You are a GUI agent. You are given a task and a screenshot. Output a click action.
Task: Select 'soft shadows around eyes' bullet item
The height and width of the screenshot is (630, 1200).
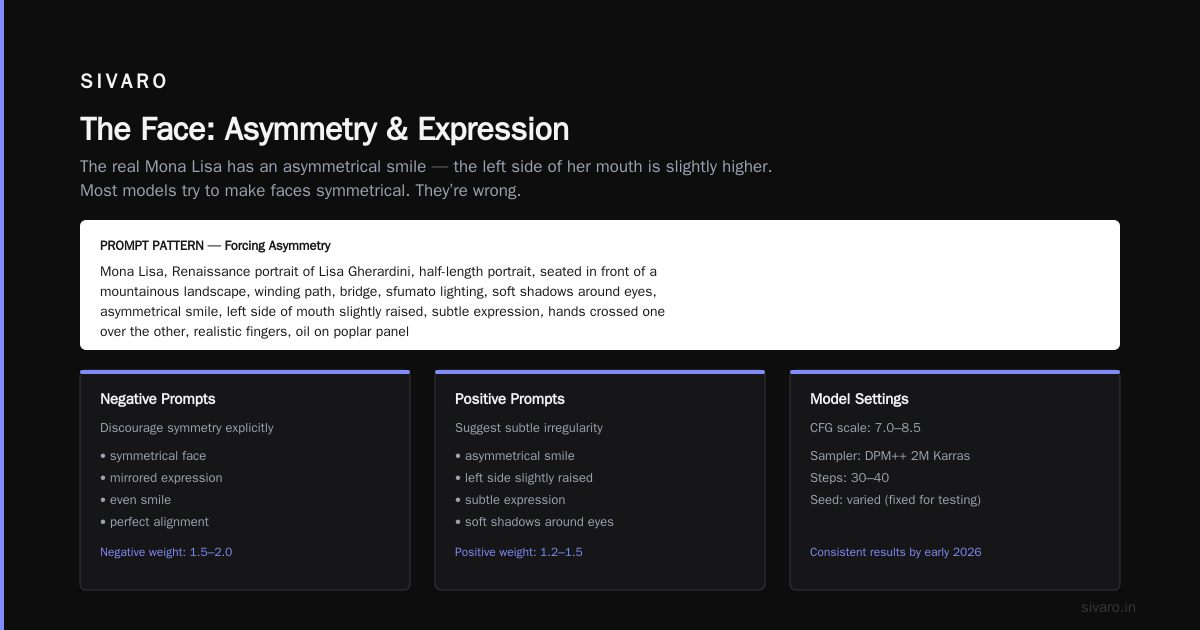point(535,522)
